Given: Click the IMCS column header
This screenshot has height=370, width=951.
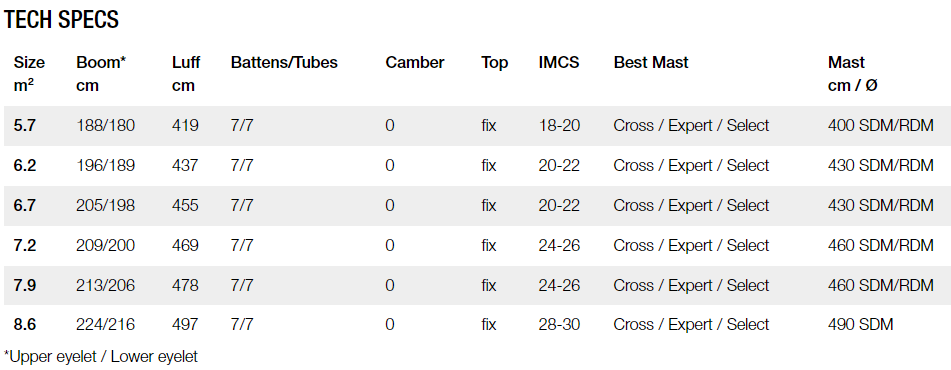Looking at the screenshot, I should (559, 62).
